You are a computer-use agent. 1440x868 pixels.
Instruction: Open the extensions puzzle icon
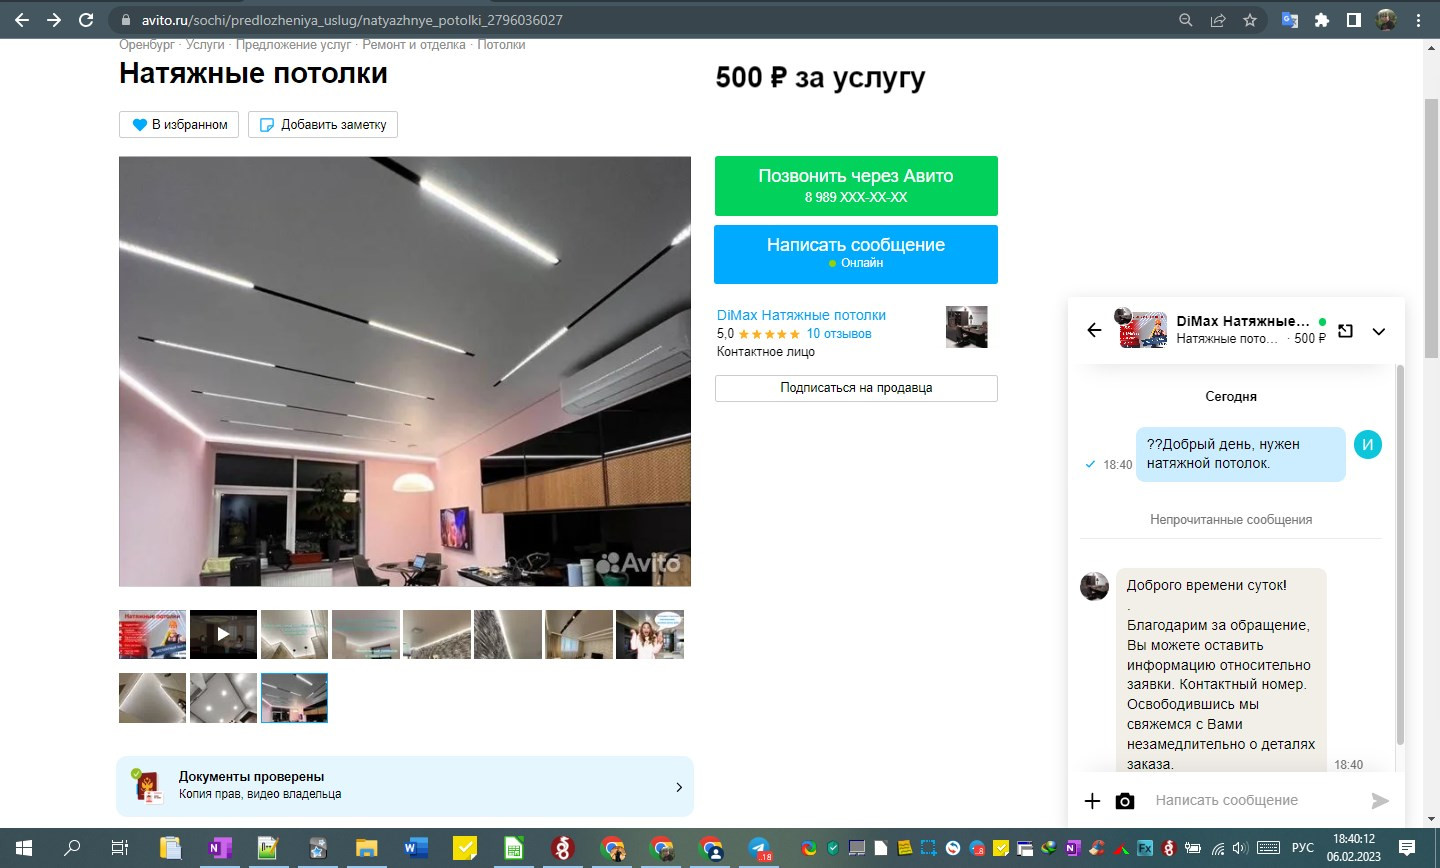[x=1322, y=20]
